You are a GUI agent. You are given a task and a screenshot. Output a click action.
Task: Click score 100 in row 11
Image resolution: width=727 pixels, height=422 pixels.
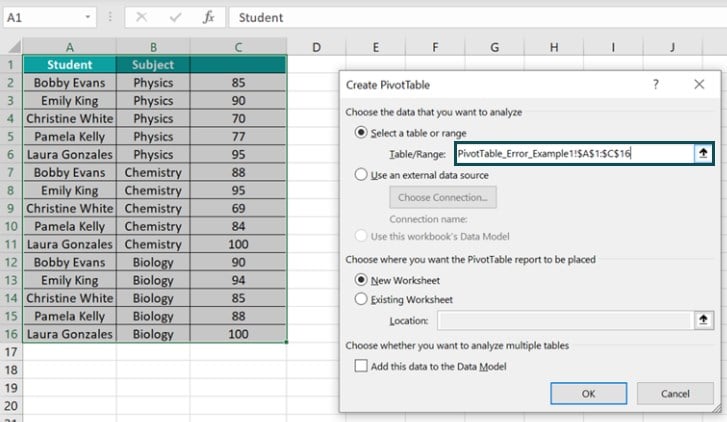[x=238, y=244]
